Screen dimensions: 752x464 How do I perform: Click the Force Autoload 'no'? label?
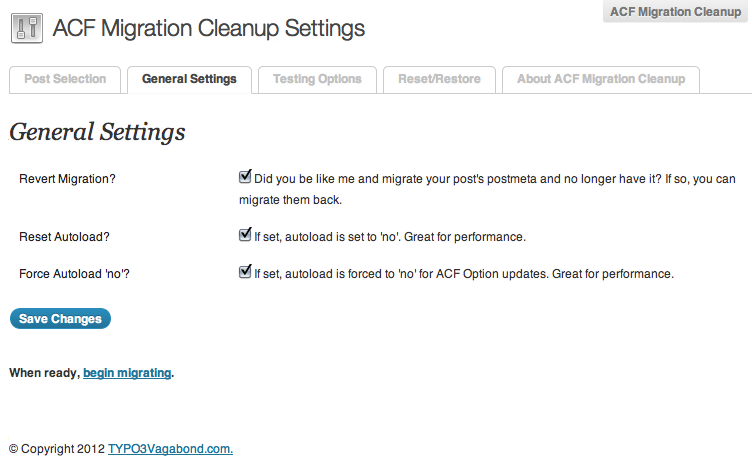click(x=74, y=274)
